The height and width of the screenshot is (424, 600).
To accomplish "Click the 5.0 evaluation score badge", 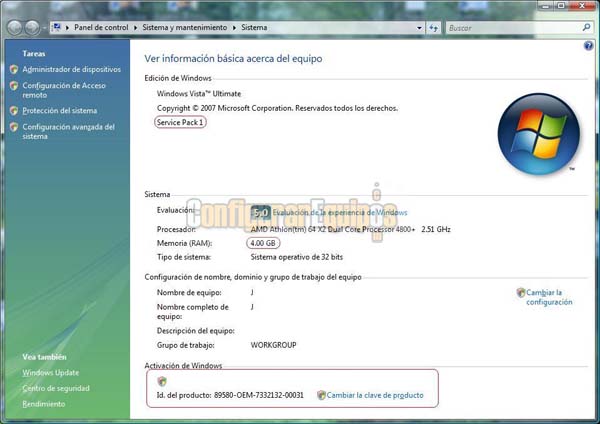I will 261,212.
